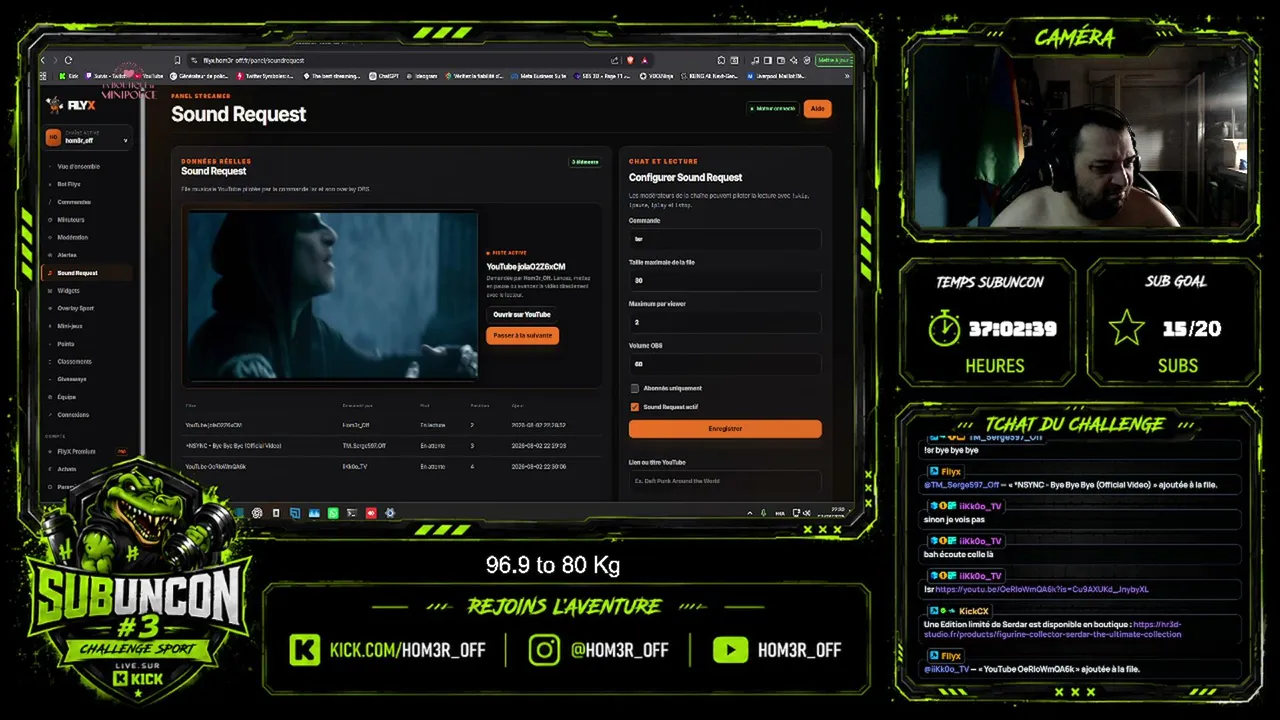
Task: Click the Aide button
Action: pyautogui.click(x=817, y=109)
